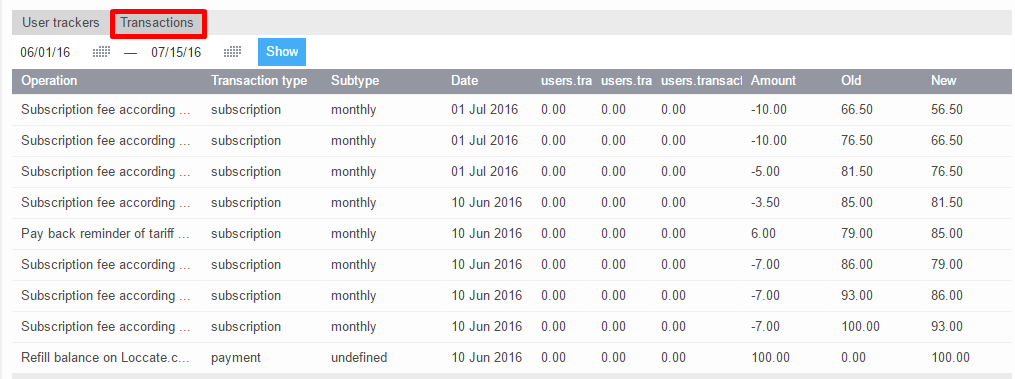Click the 56.50 new balance cell

(x=947, y=109)
